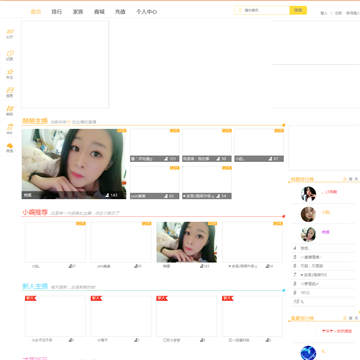The width and height of the screenshot is (360, 360).
Task: Open the 充值 recharge tab
Action: tap(120, 12)
